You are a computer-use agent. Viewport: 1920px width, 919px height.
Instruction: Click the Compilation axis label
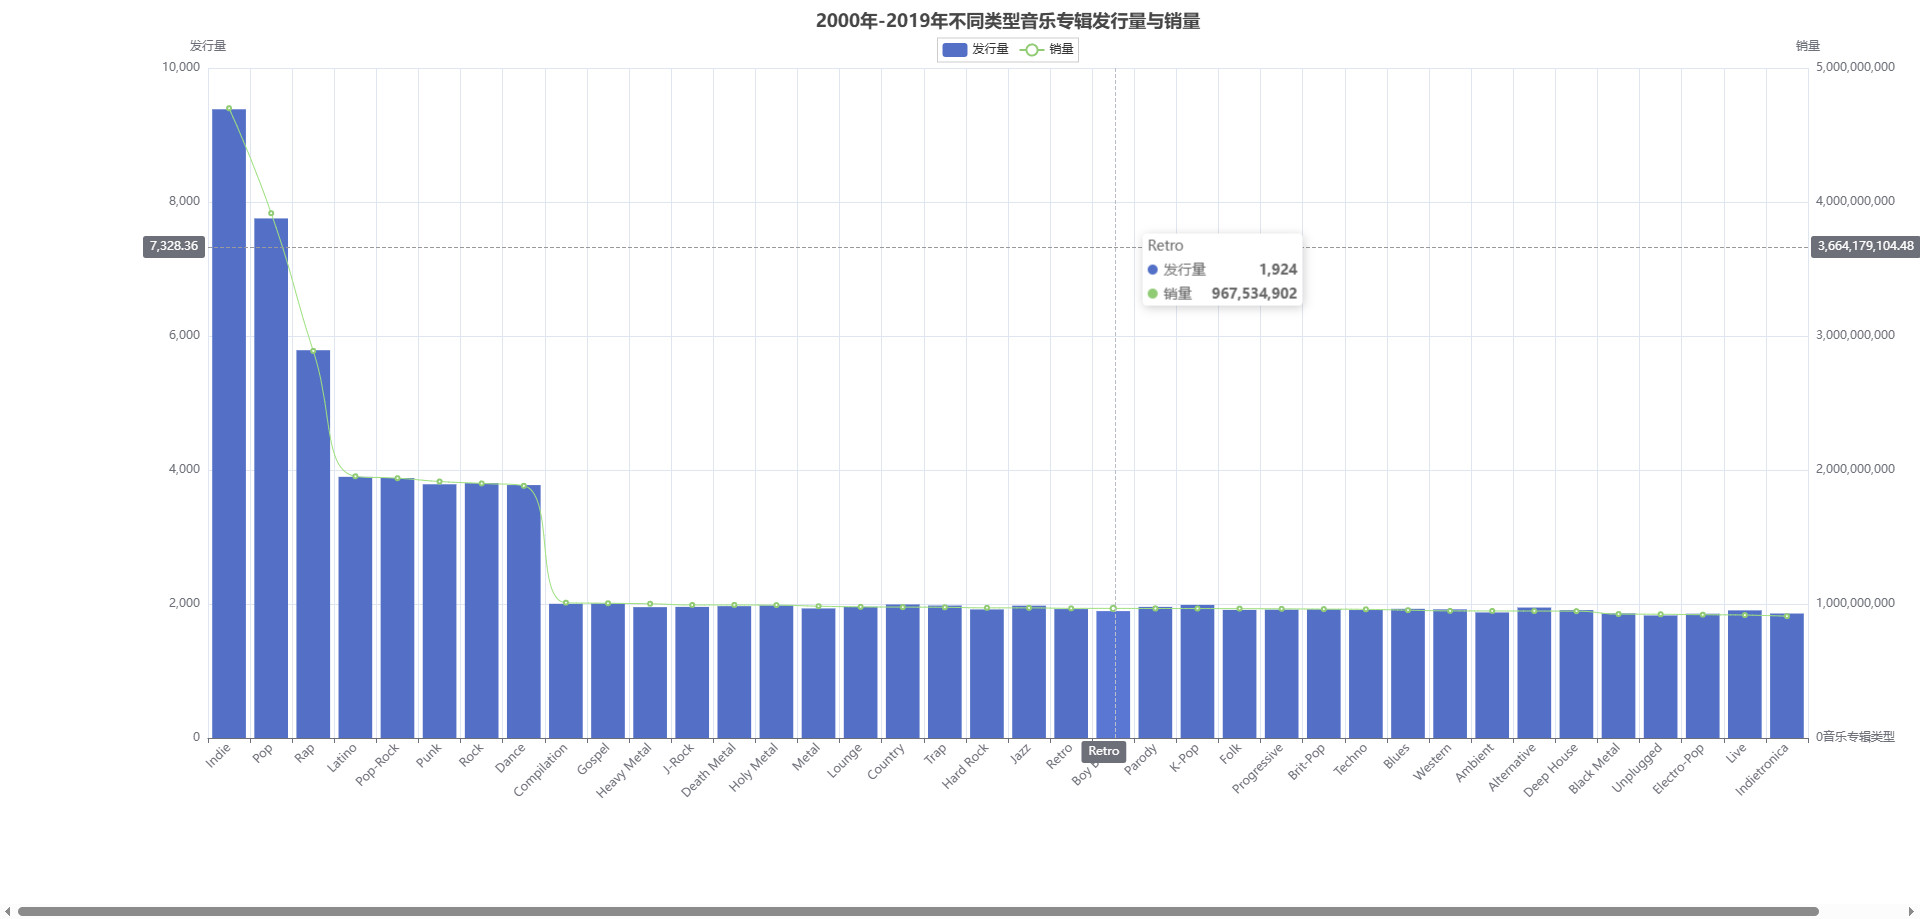(x=541, y=769)
